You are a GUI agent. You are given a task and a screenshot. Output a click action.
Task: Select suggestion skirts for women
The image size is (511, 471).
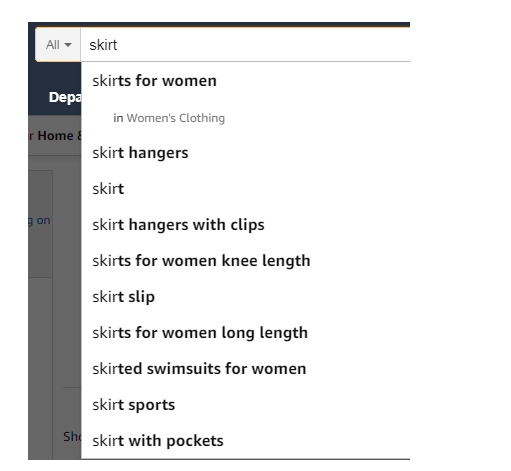tap(245, 81)
